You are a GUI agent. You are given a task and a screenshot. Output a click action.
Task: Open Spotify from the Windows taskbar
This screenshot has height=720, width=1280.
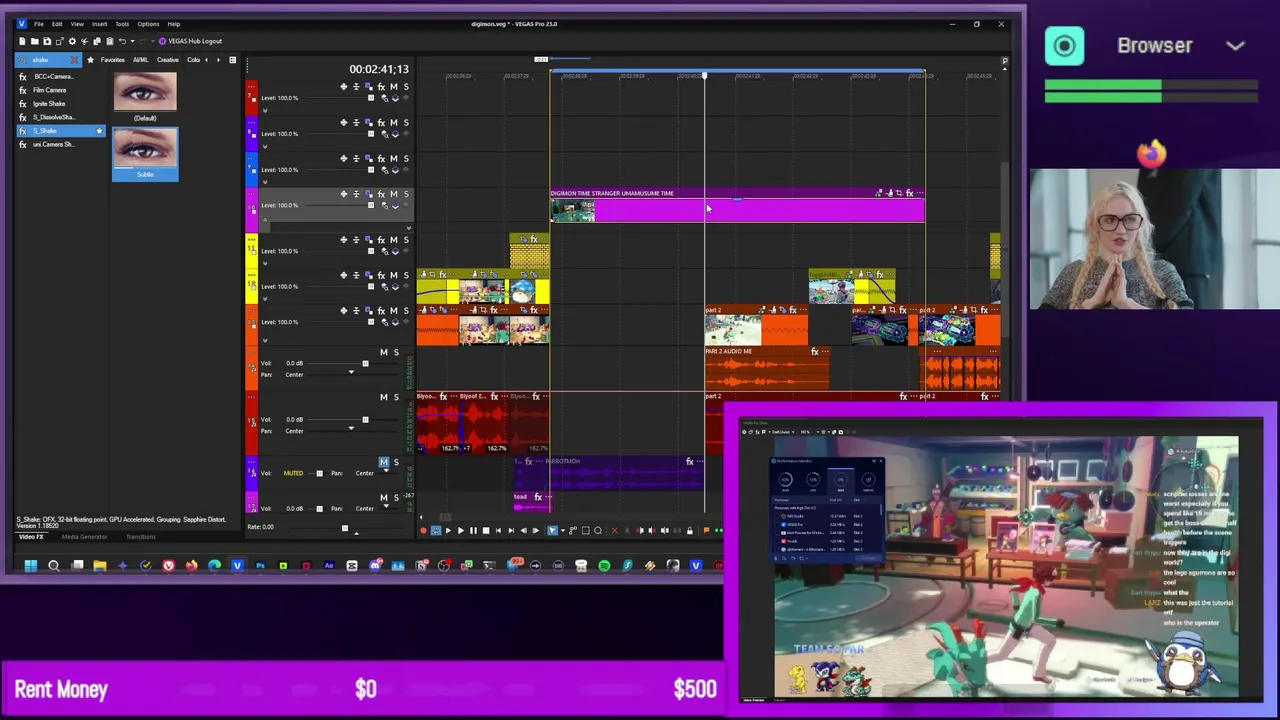(604, 566)
